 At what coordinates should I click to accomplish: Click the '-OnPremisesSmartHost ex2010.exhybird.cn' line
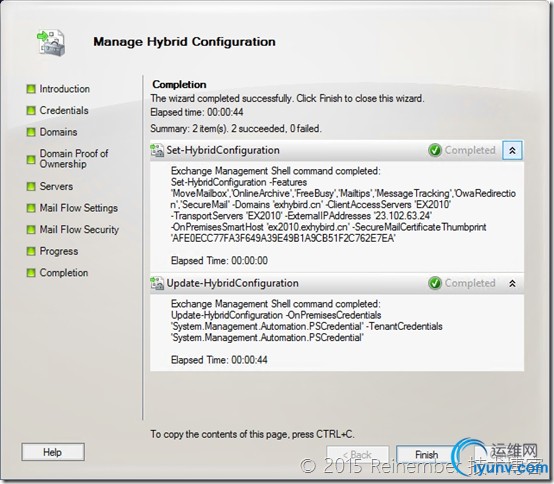click(x=329, y=227)
